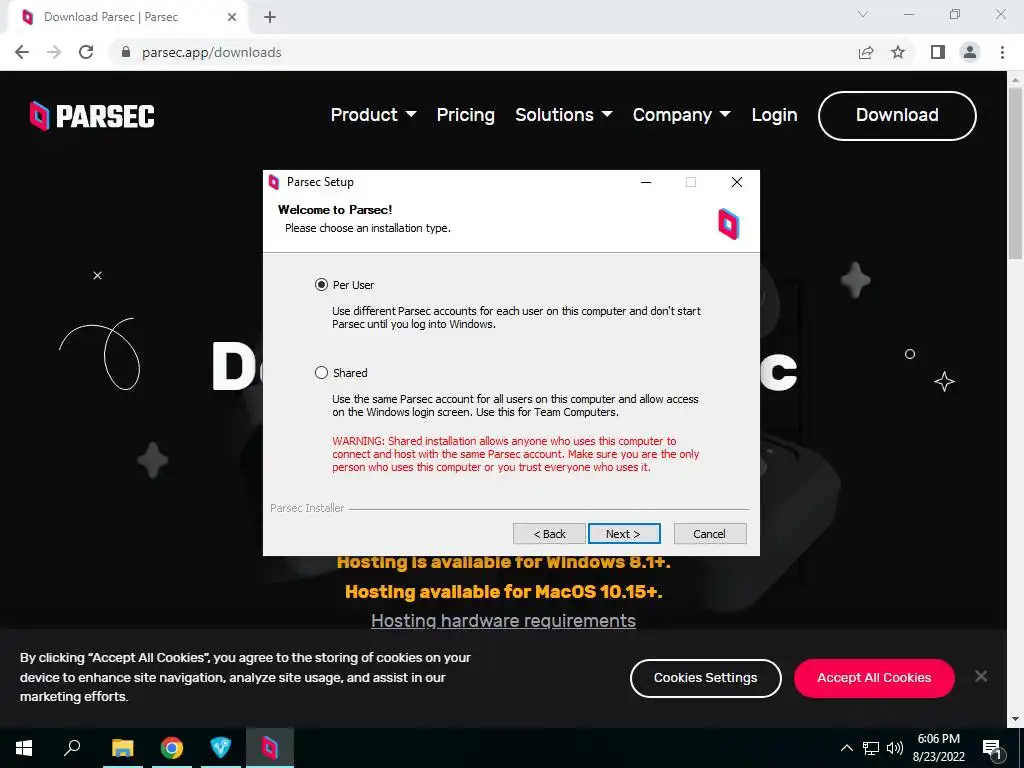View site security lock information

pos(126,52)
